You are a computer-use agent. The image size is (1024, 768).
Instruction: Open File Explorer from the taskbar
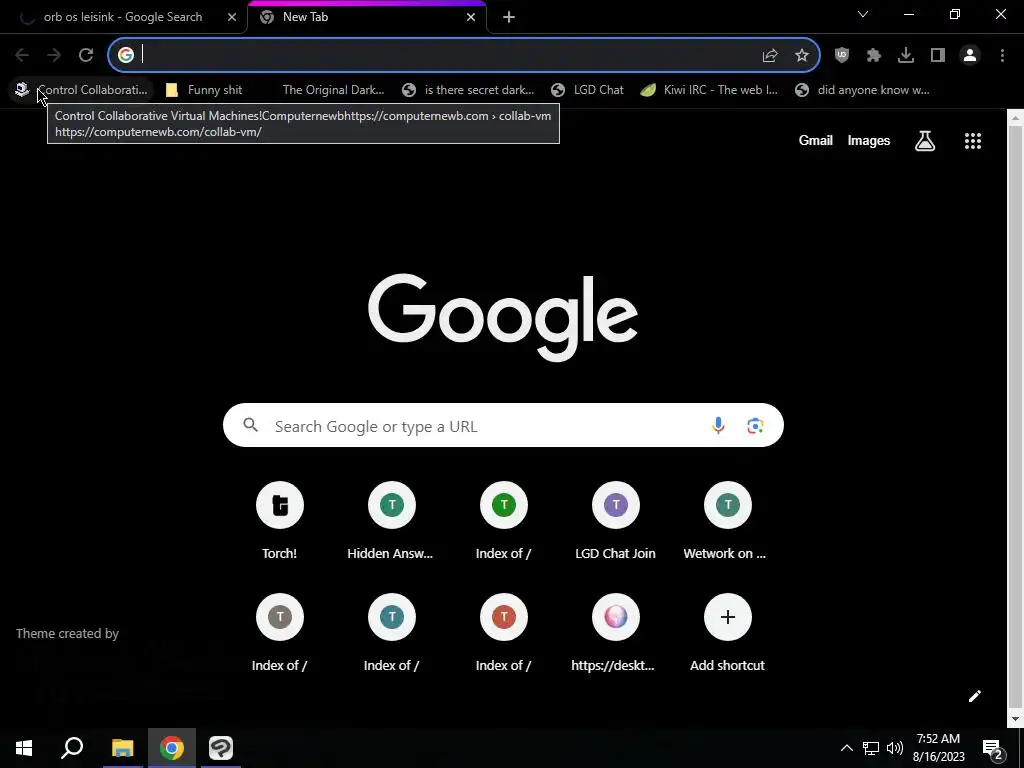(x=122, y=748)
